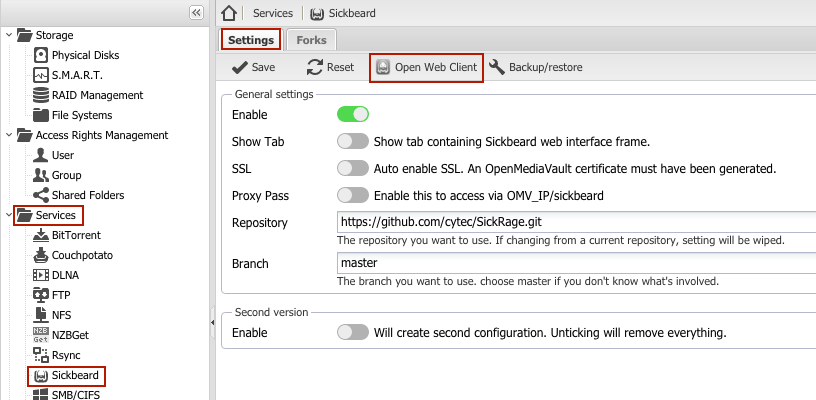Collapse the navigation panel with double-chevron button
The height and width of the screenshot is (400, 816).
[x=196, y=13]
